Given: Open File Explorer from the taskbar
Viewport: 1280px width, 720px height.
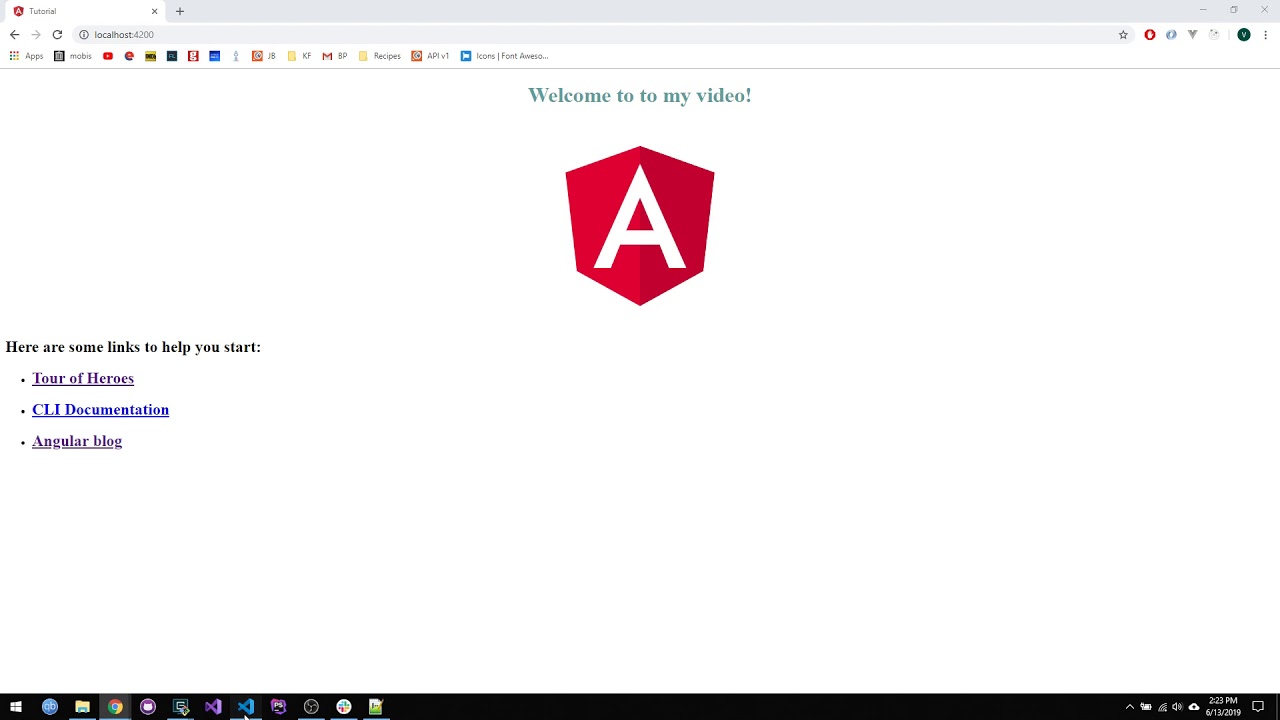Looking at the screenshot, I should click(83, 707).
